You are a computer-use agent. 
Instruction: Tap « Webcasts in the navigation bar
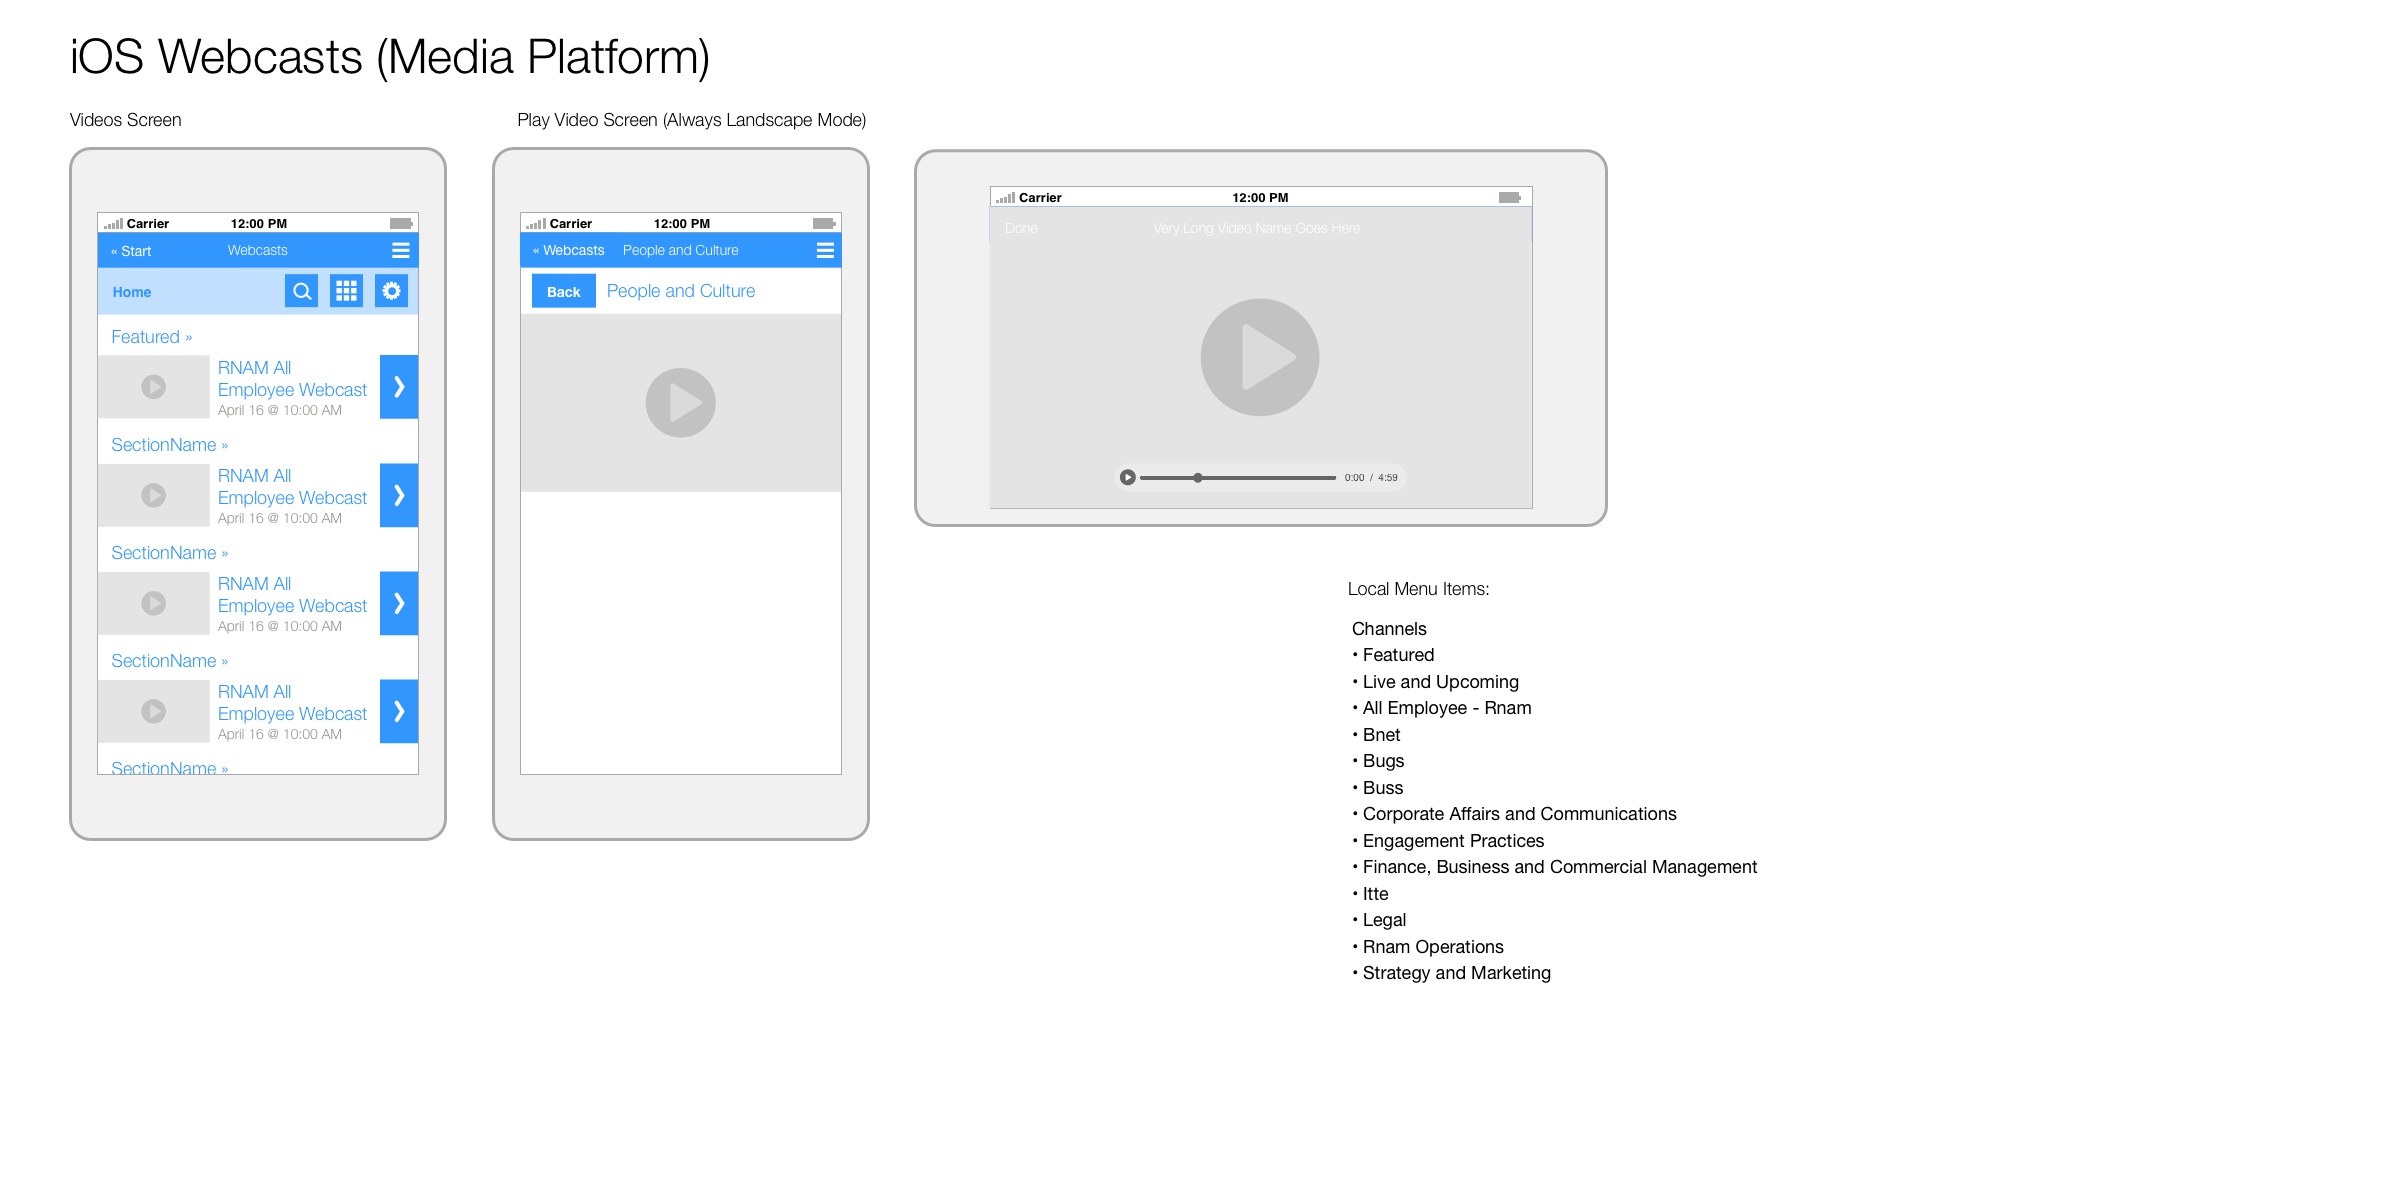[568, 250]
